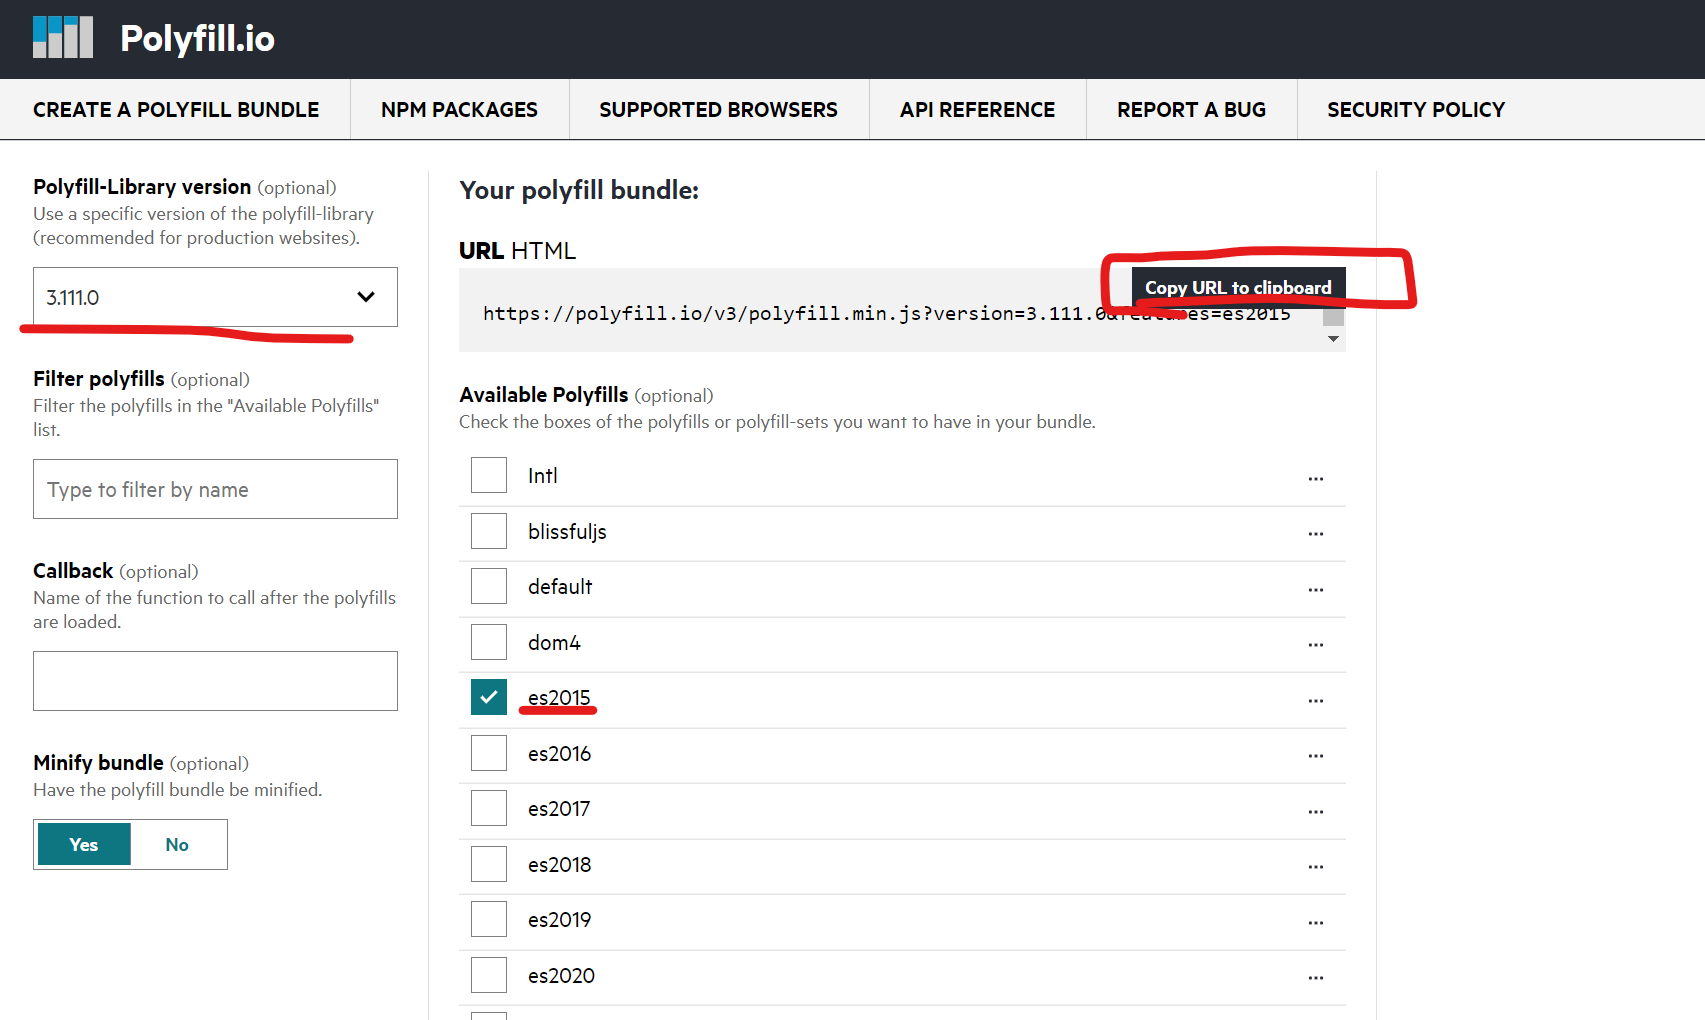The width and height of the screenshot is (1705, 1020).
Task: Expand details ellipsis for es2016
Action: (1315, 756)
